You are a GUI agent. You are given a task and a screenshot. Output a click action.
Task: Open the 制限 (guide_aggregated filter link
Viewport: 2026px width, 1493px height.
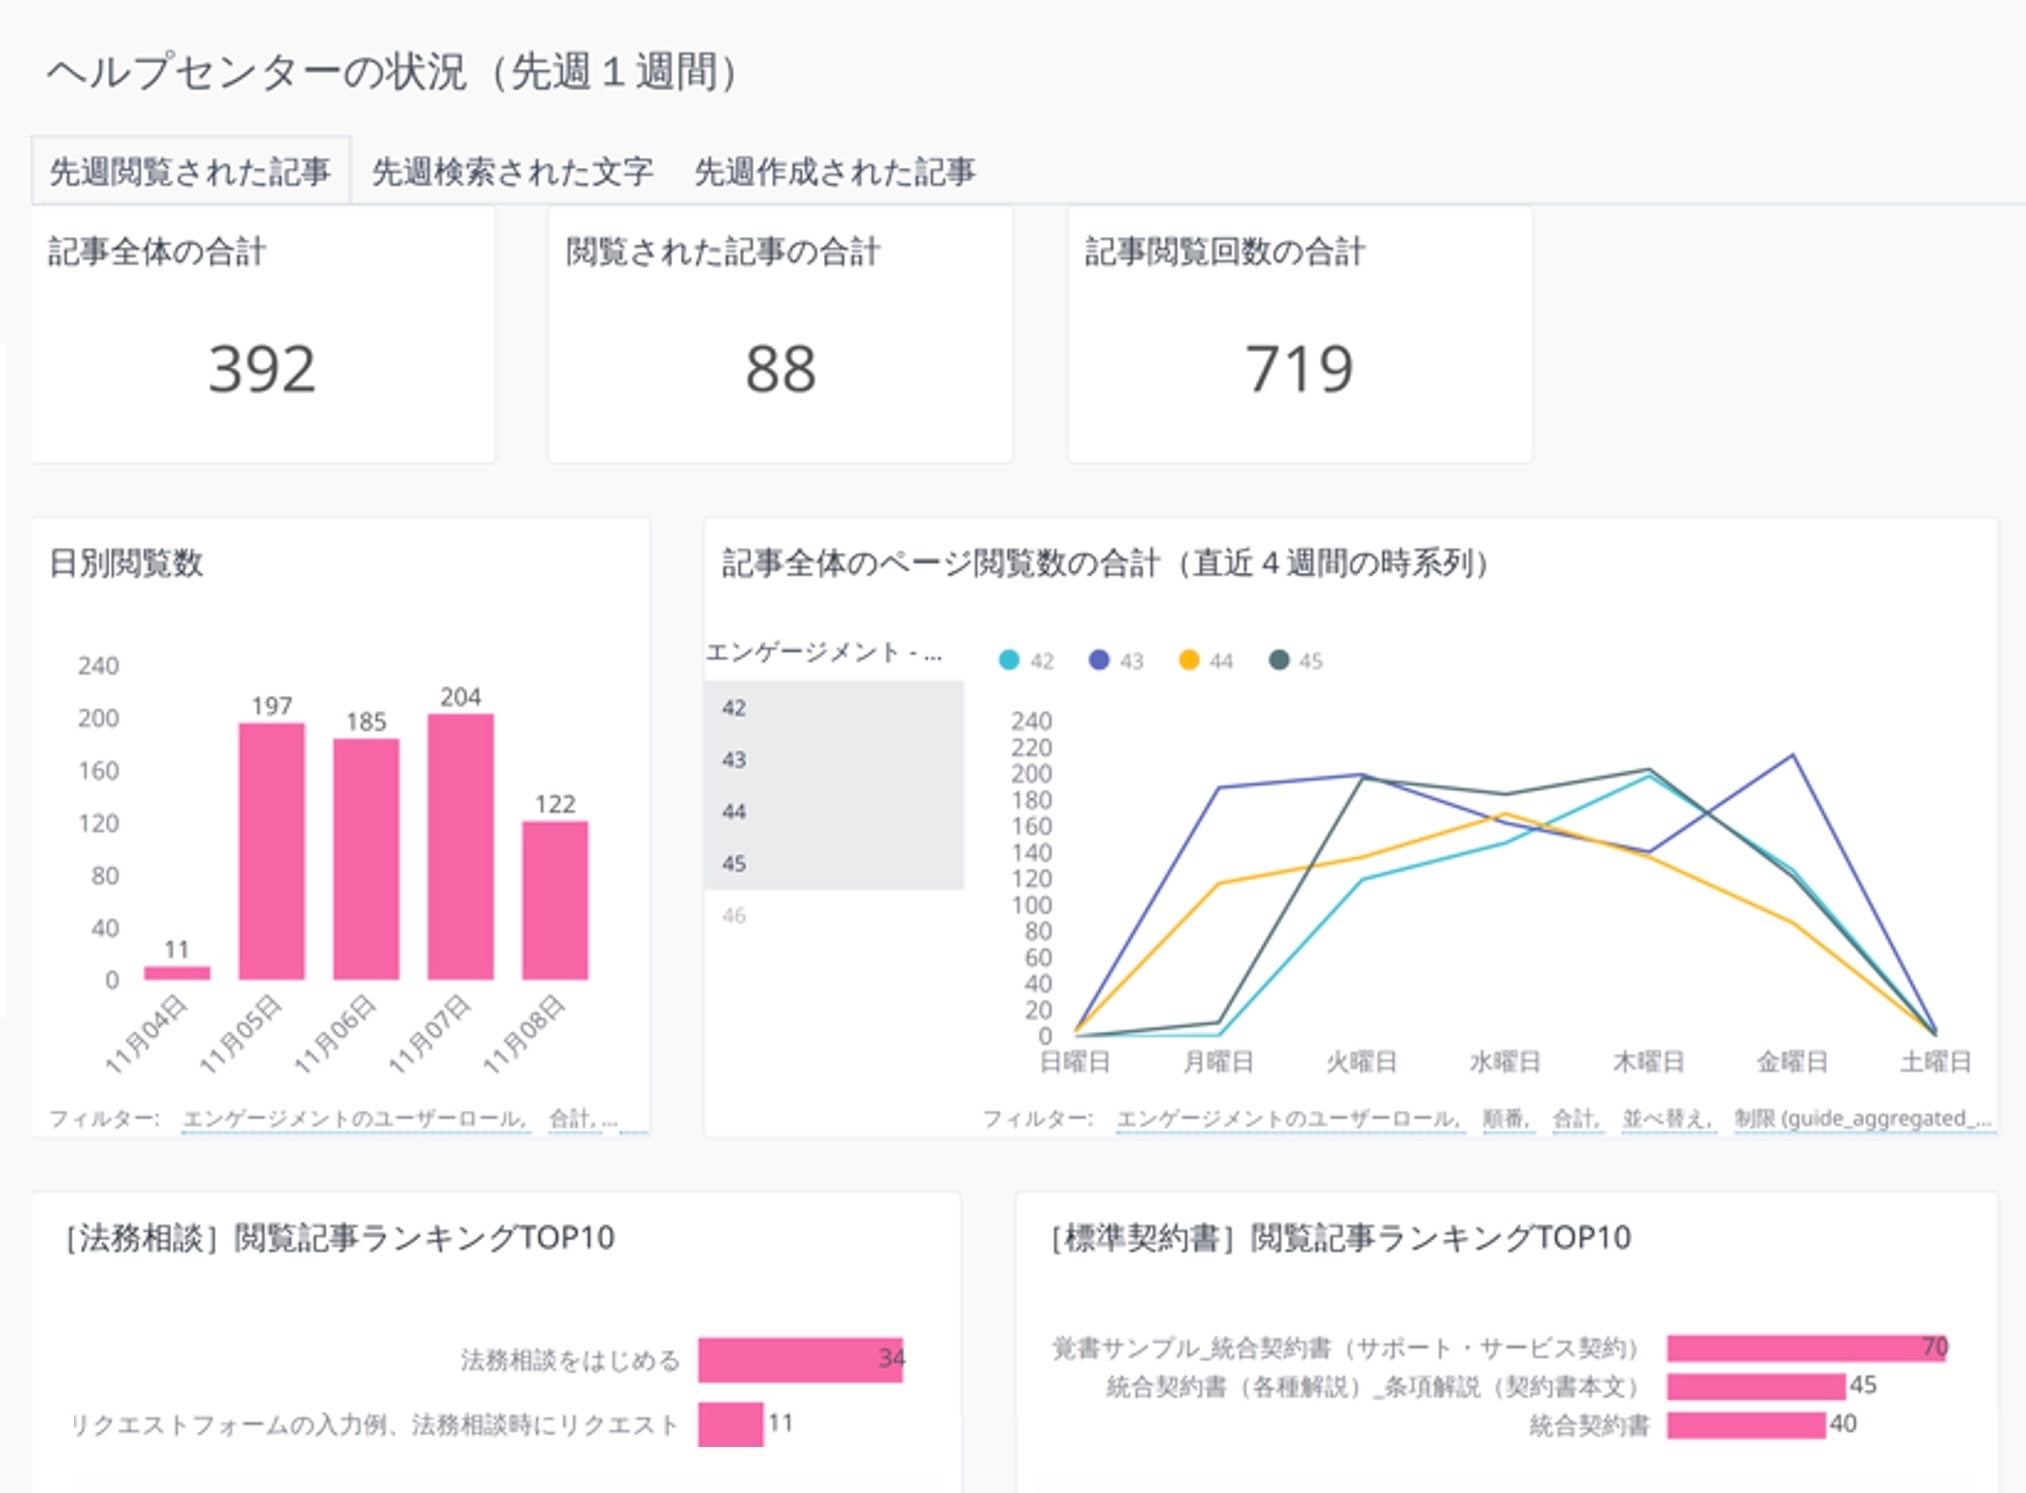[1863, 1118]
